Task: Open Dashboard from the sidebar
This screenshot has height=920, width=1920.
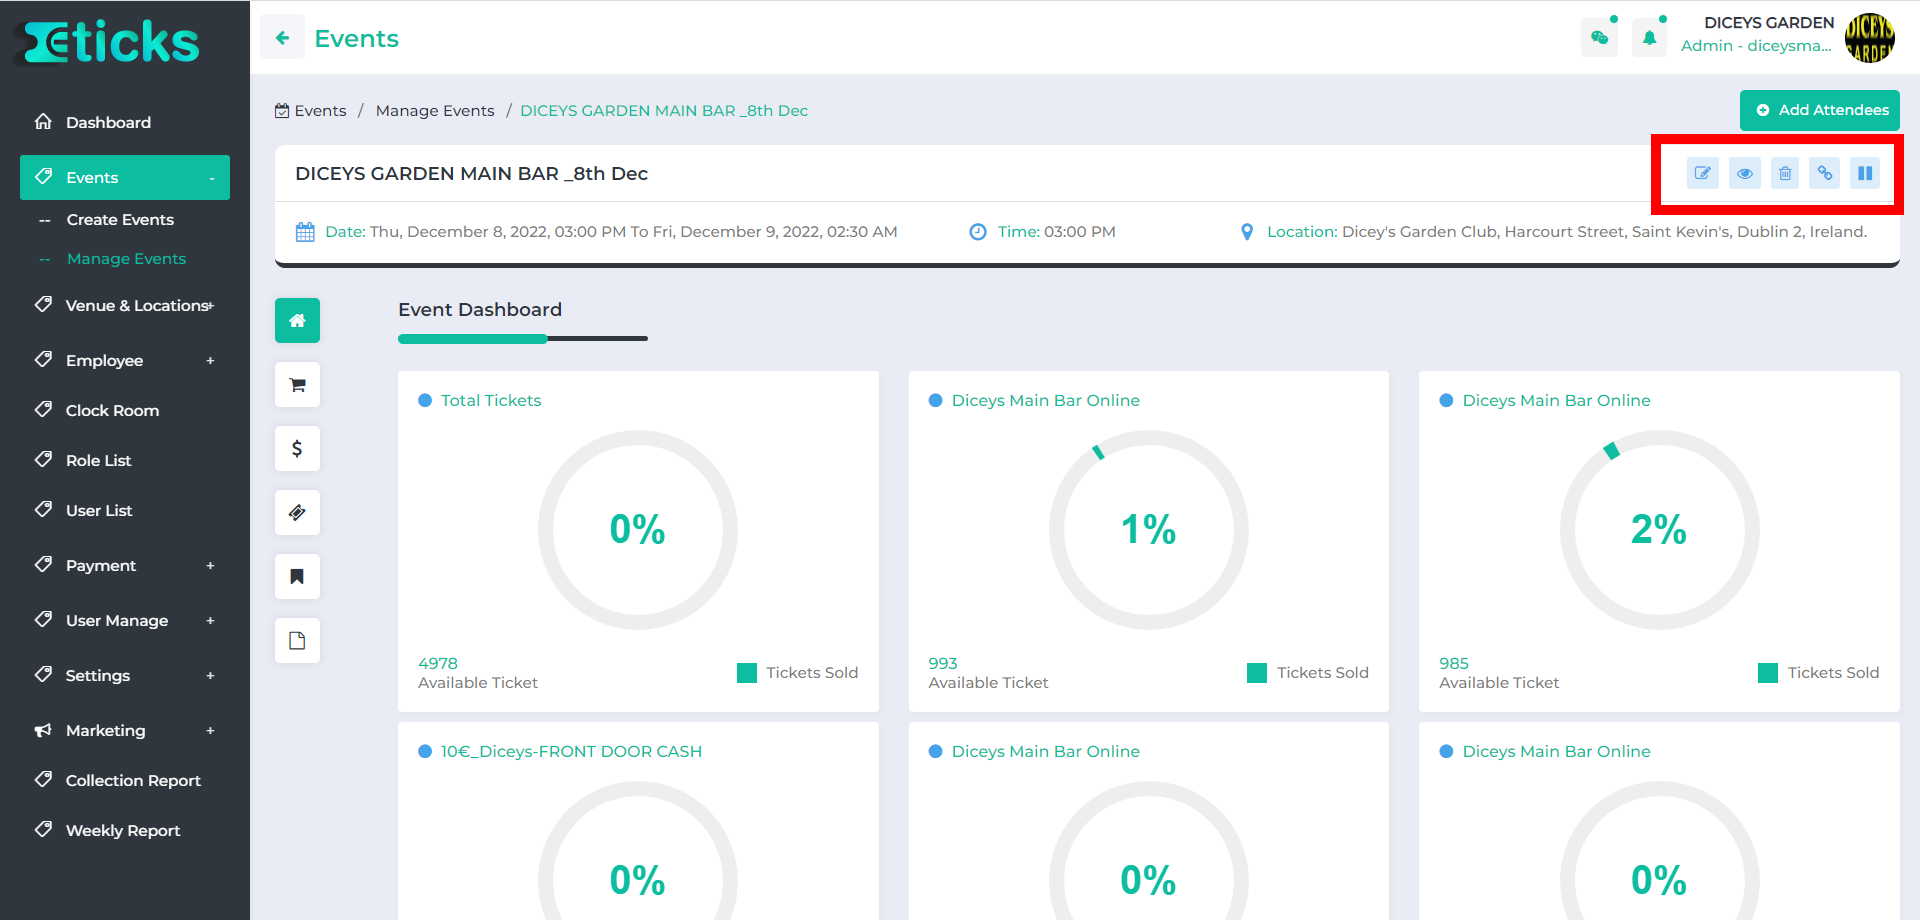Action: tap(108, 122)
